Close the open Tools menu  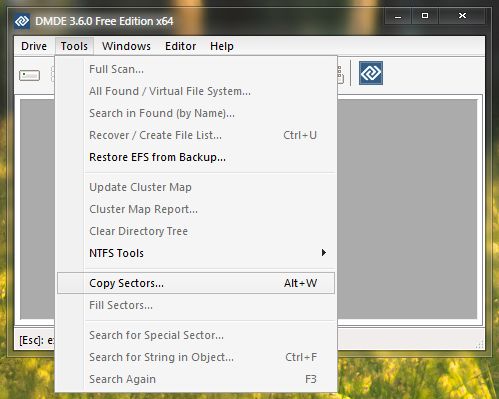(x=74, y=46)
